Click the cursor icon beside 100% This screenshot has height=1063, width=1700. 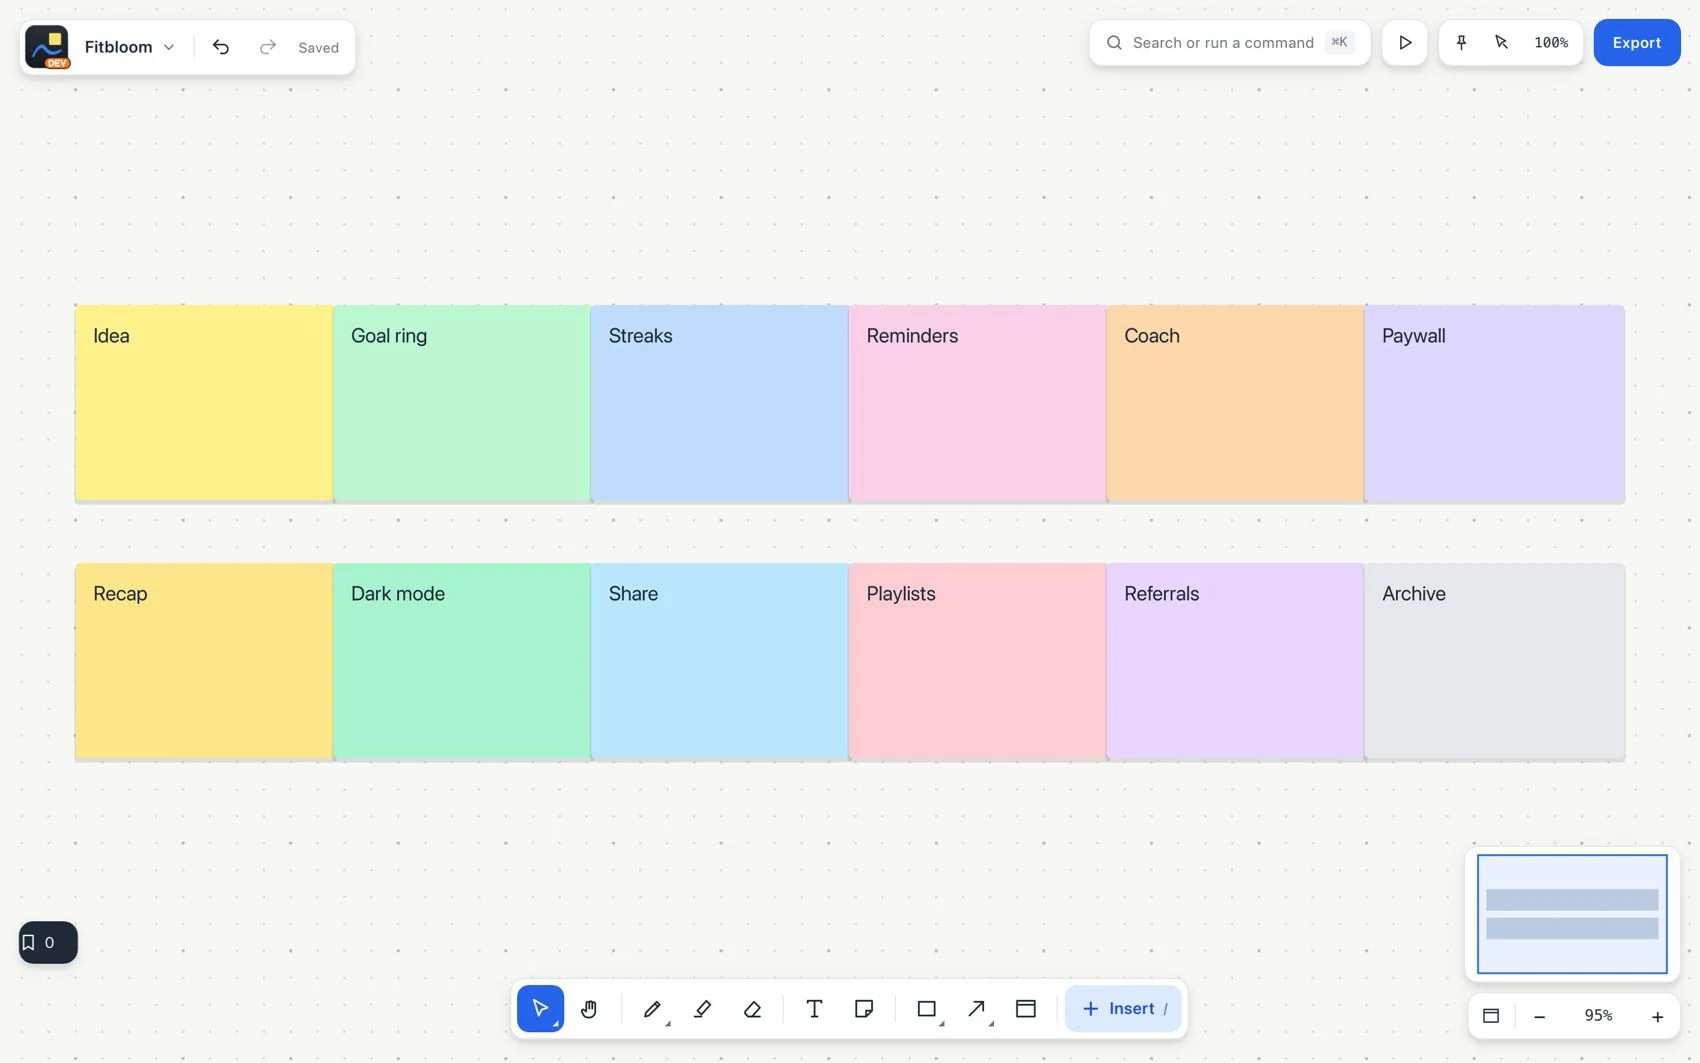pos(1501,42)
